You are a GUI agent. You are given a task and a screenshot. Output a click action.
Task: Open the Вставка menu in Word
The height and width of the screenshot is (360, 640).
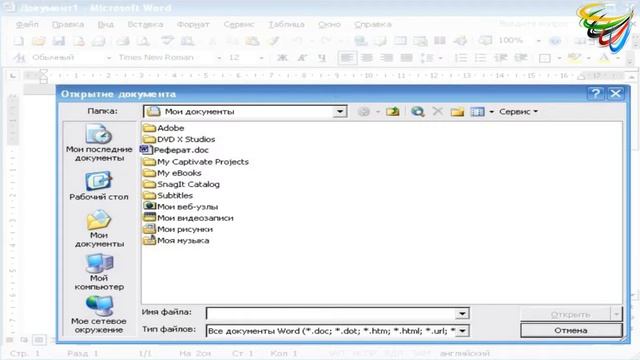coord(145,24)
